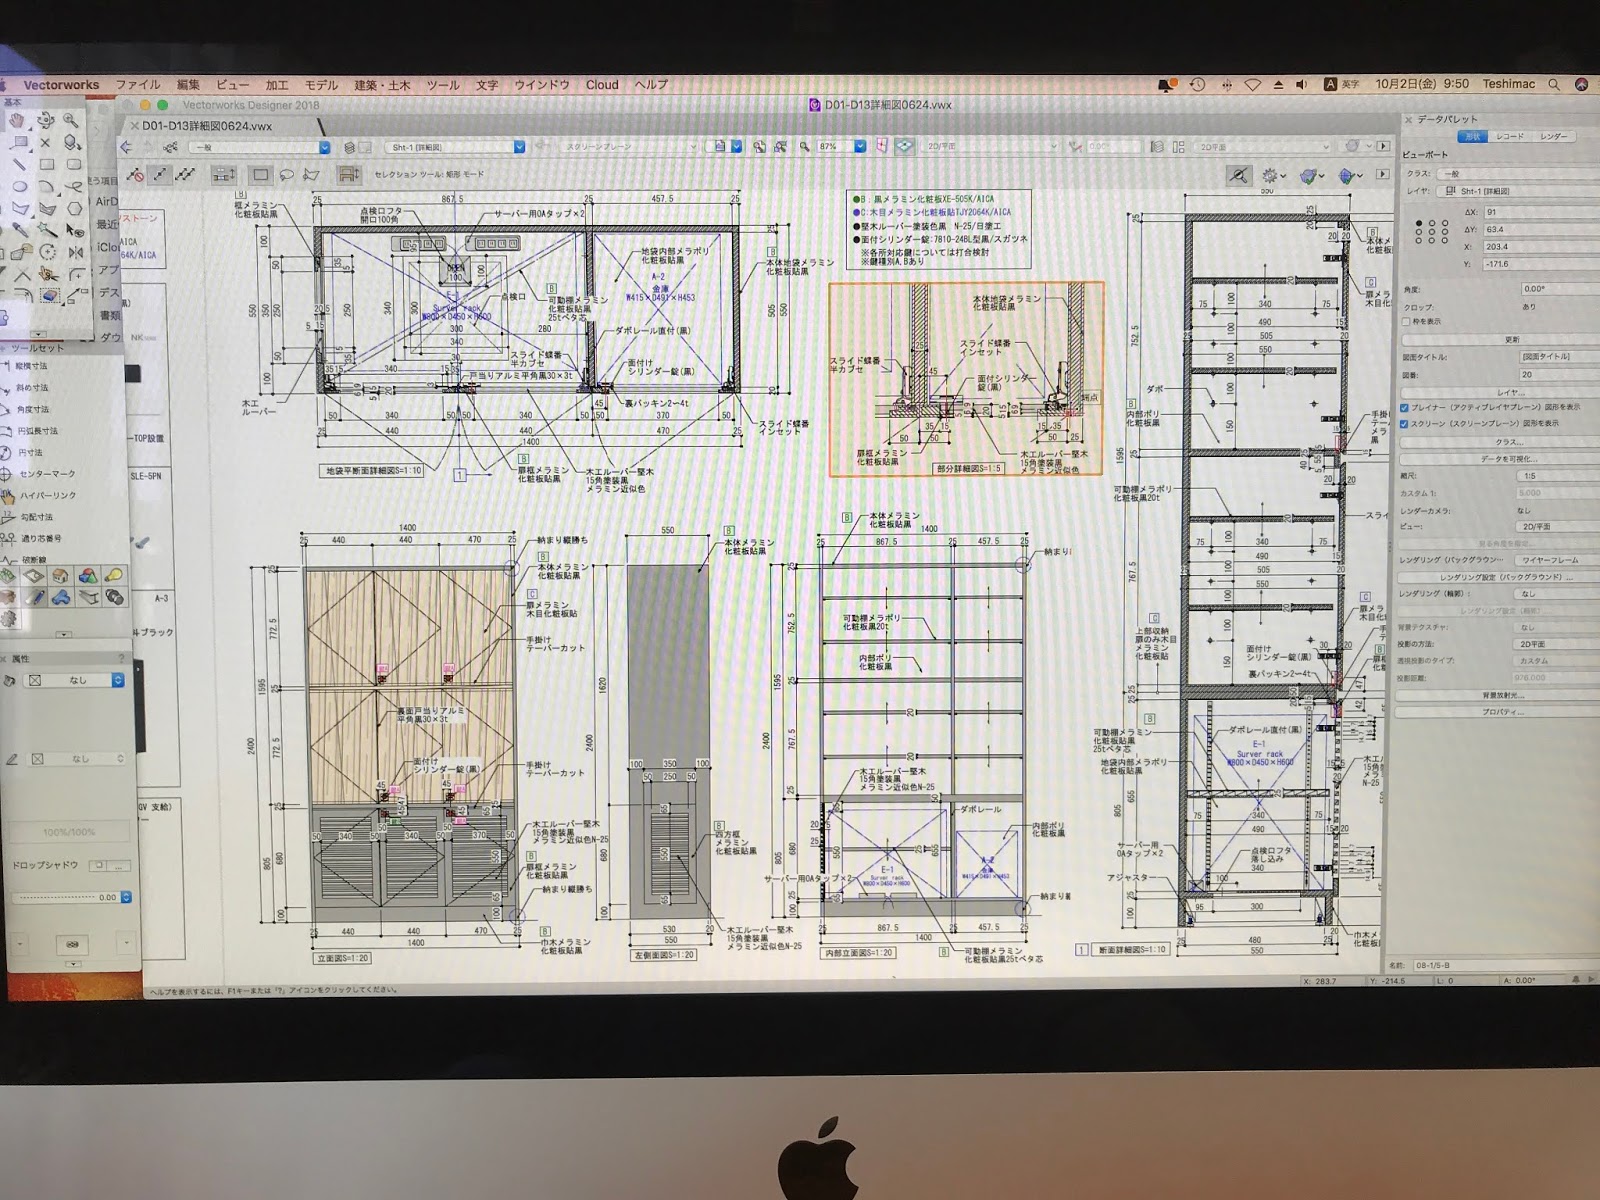Click the Wi-Fi status icon
1600x1200 pixels.
pyautogui.click(x=1252, y=84)
